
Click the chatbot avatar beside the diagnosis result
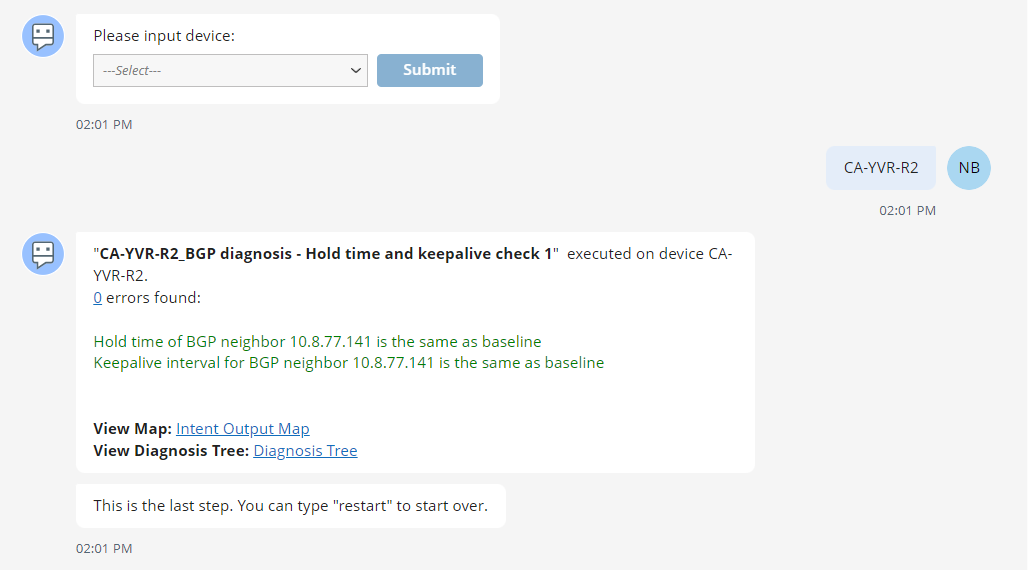click(x=43, y=254)
